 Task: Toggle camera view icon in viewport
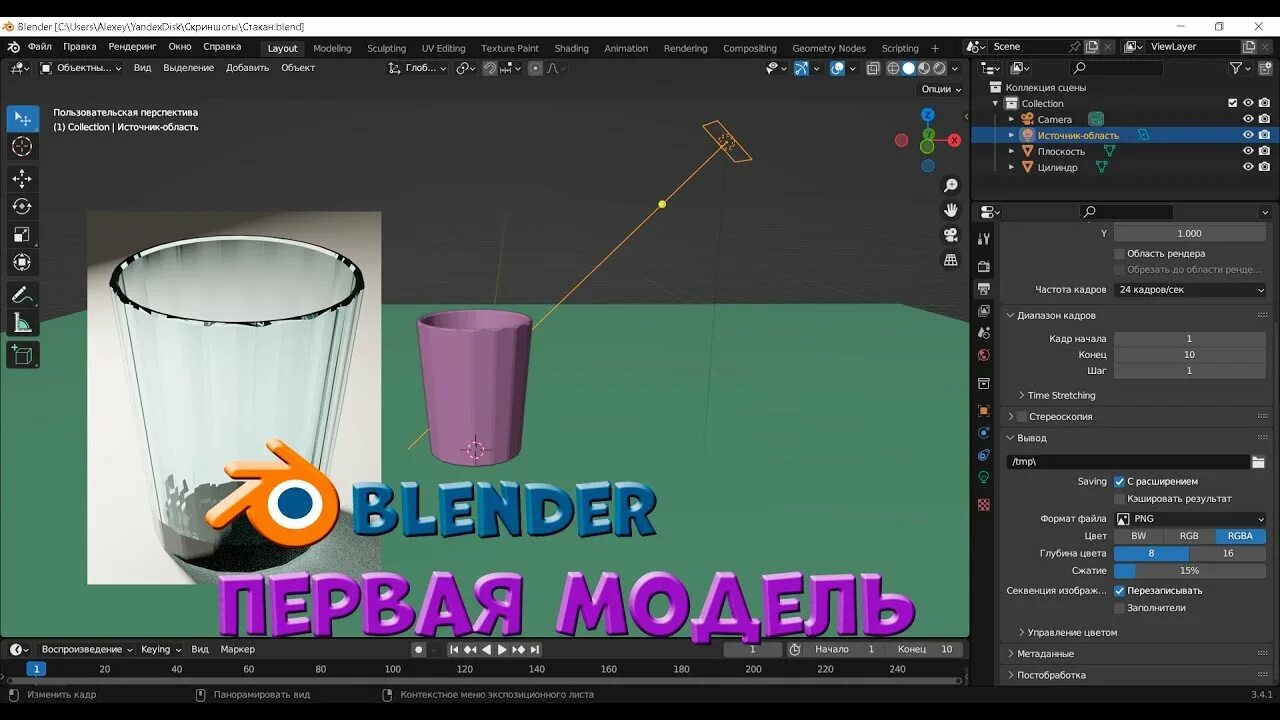pyautogui.click(x=951, y=235)
